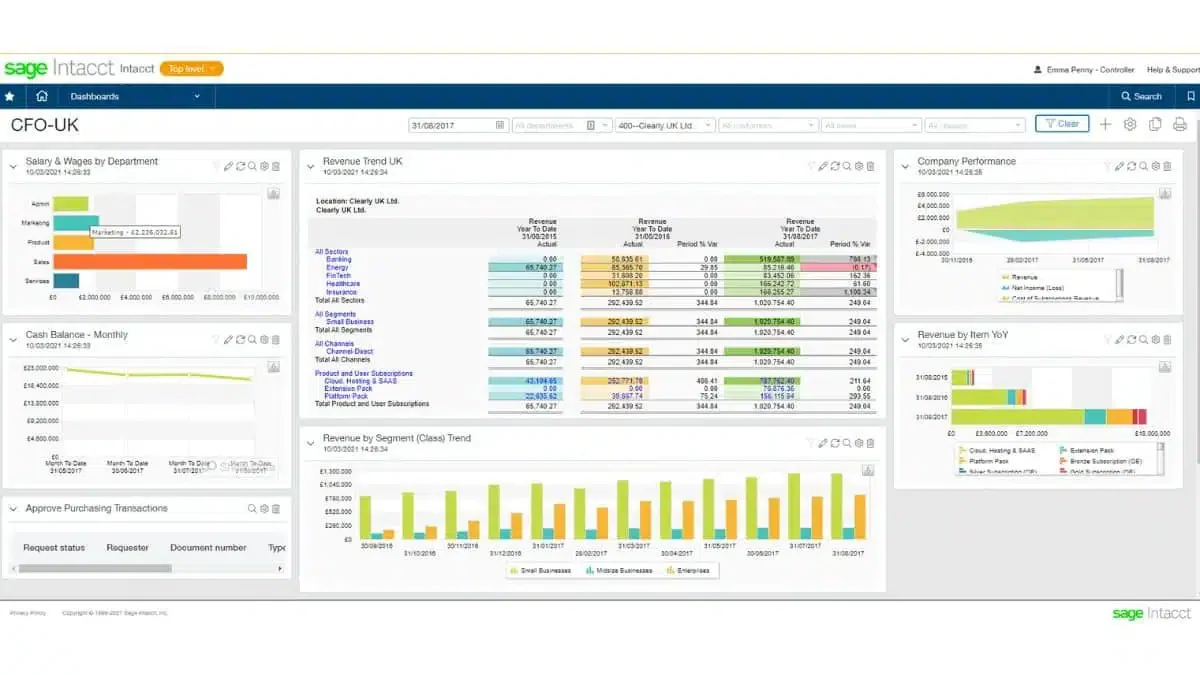
Task: Toggle Small Businesses legend series
Action: (541, 570)
